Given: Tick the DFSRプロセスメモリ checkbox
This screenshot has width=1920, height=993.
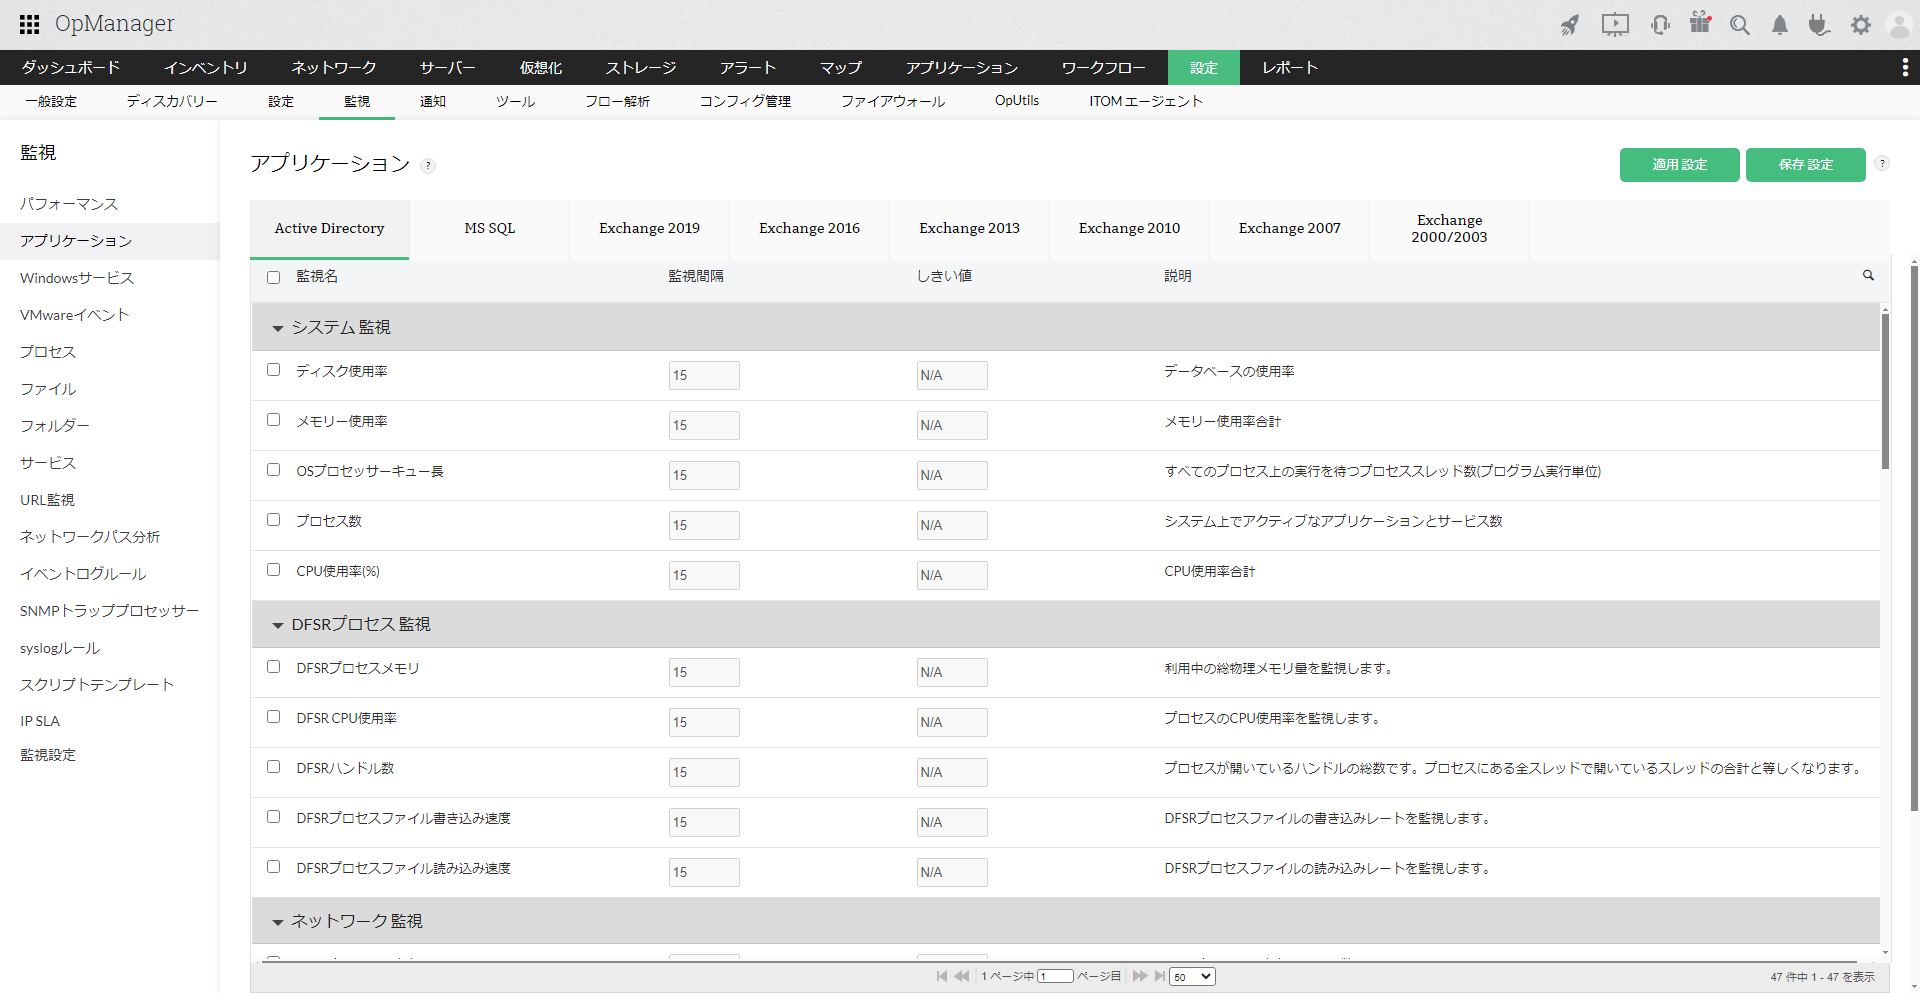Looking at the screenshot, I should click(x=273, y=667).
